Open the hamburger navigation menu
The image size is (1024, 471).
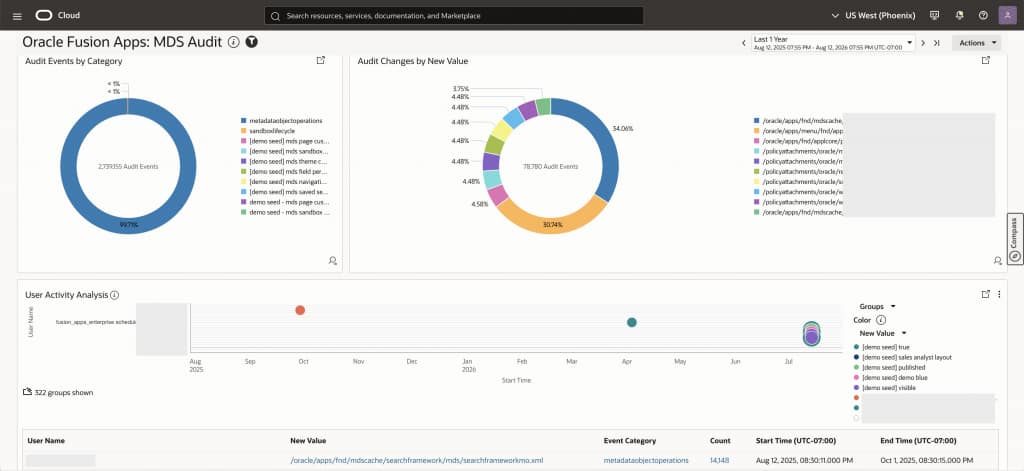[x=17, y=16]
